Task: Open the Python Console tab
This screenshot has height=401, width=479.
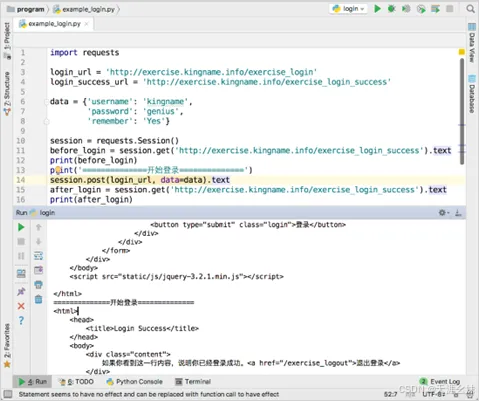Action: tap(134, 382)
